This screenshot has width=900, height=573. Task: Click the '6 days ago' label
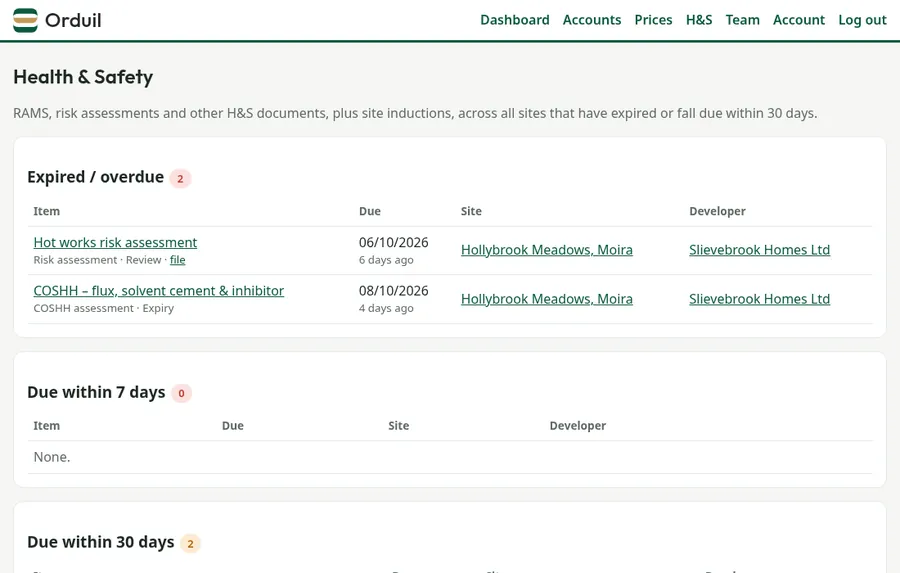(x=386, y=260)
